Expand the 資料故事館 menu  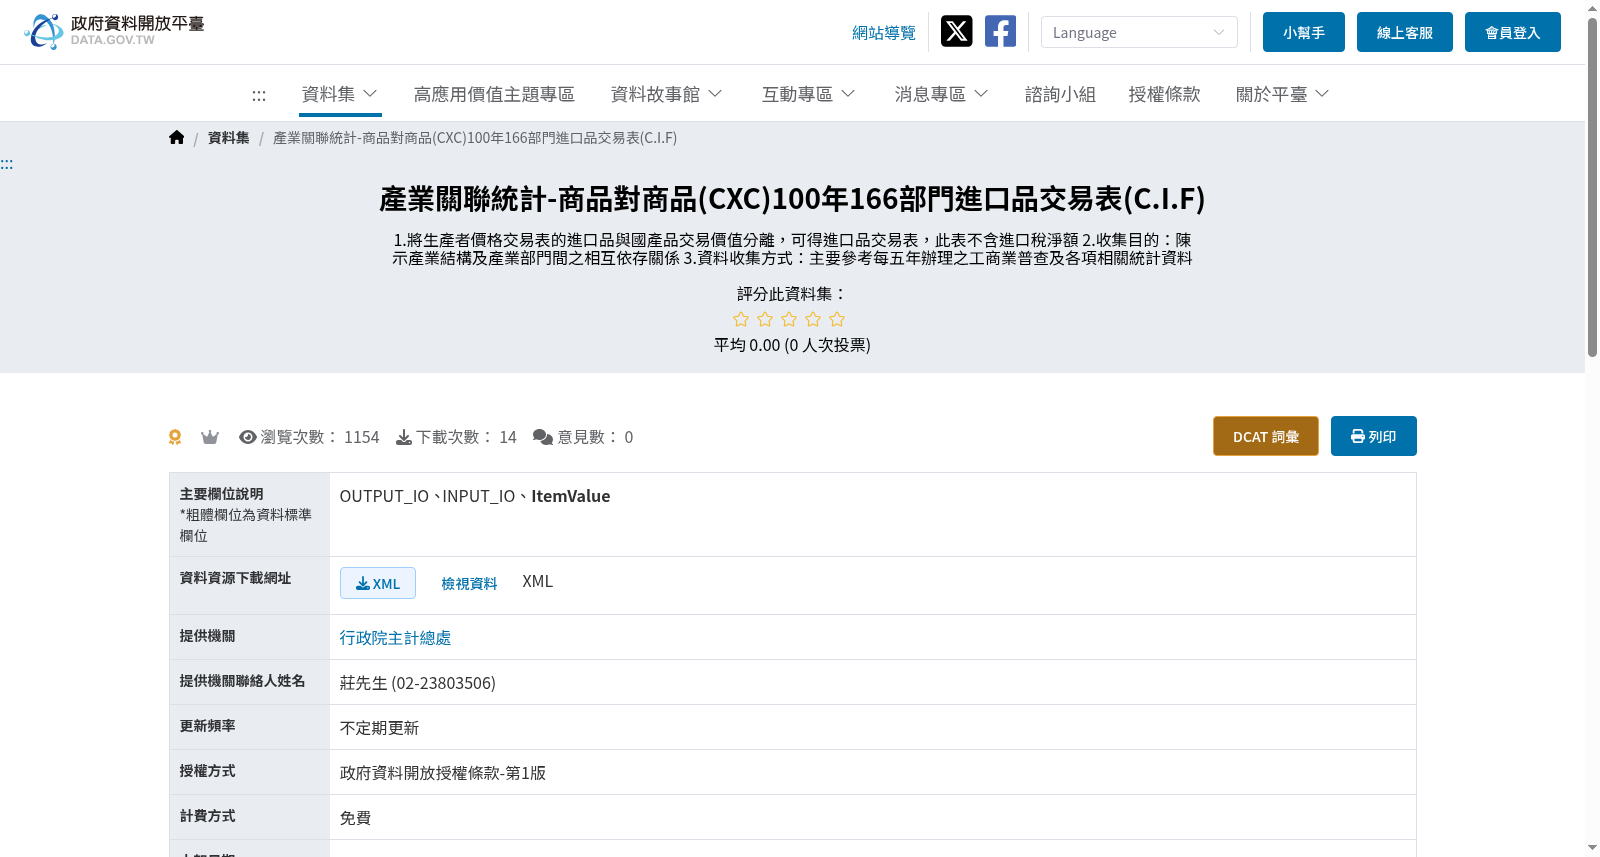point(667,94)
